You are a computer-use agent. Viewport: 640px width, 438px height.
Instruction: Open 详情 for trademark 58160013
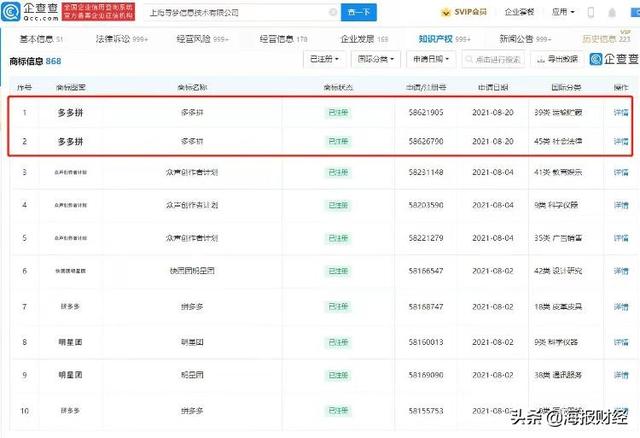pos(621,342)
